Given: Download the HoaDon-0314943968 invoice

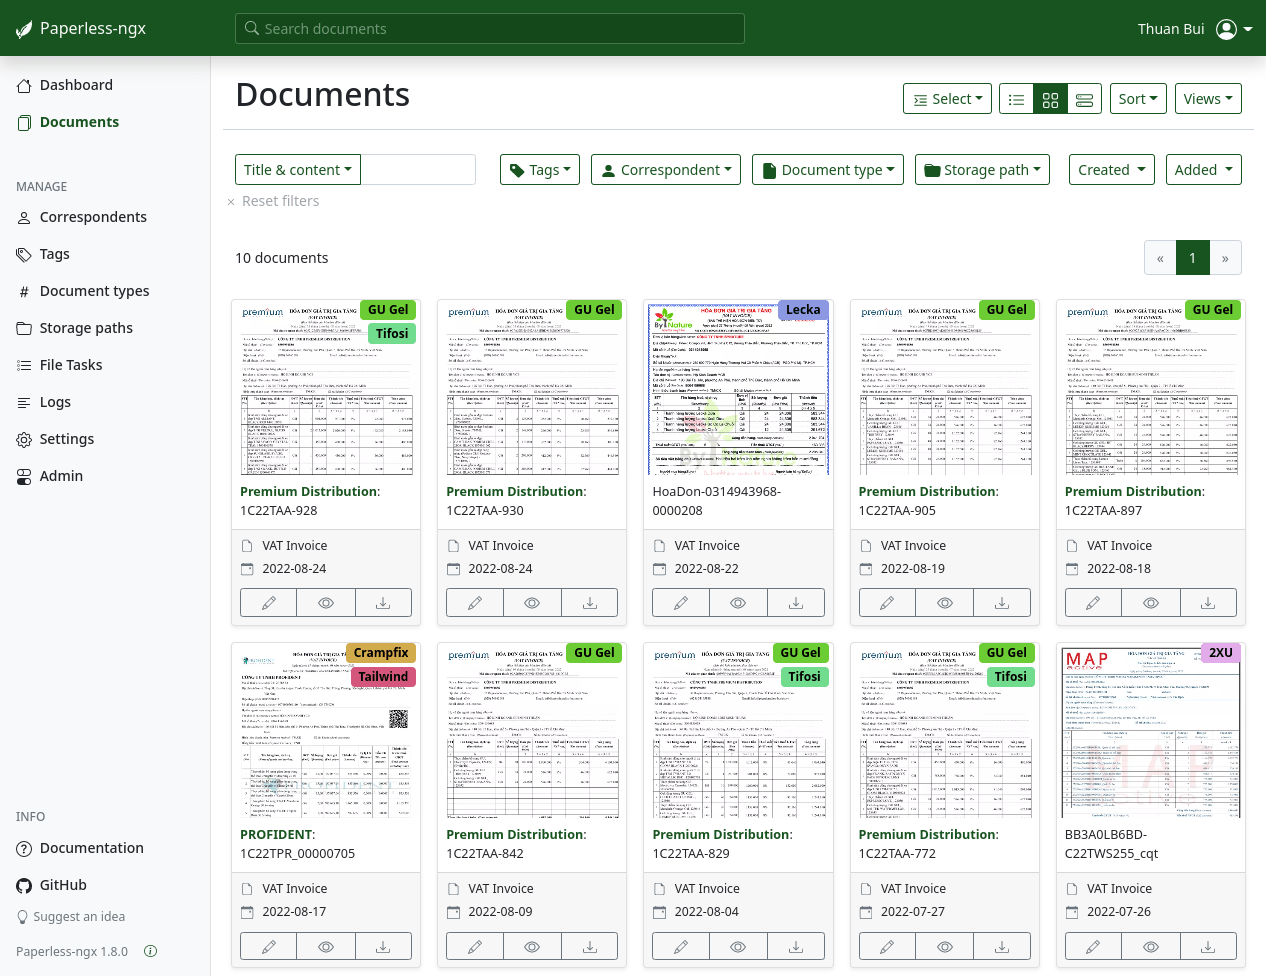Looking at the screenshot, I should tap(796, 603).
